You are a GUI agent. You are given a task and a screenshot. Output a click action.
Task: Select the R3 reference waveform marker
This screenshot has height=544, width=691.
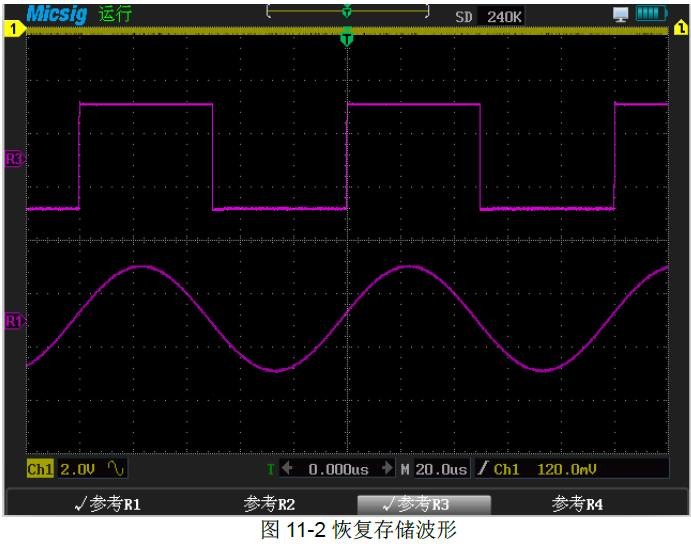tap(15, 159)
